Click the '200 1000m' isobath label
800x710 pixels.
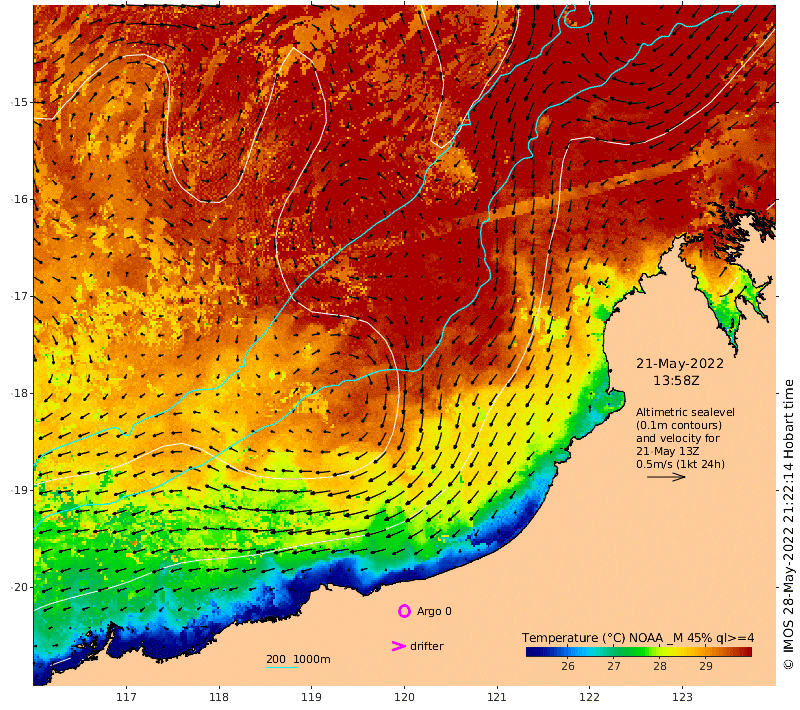298,659
